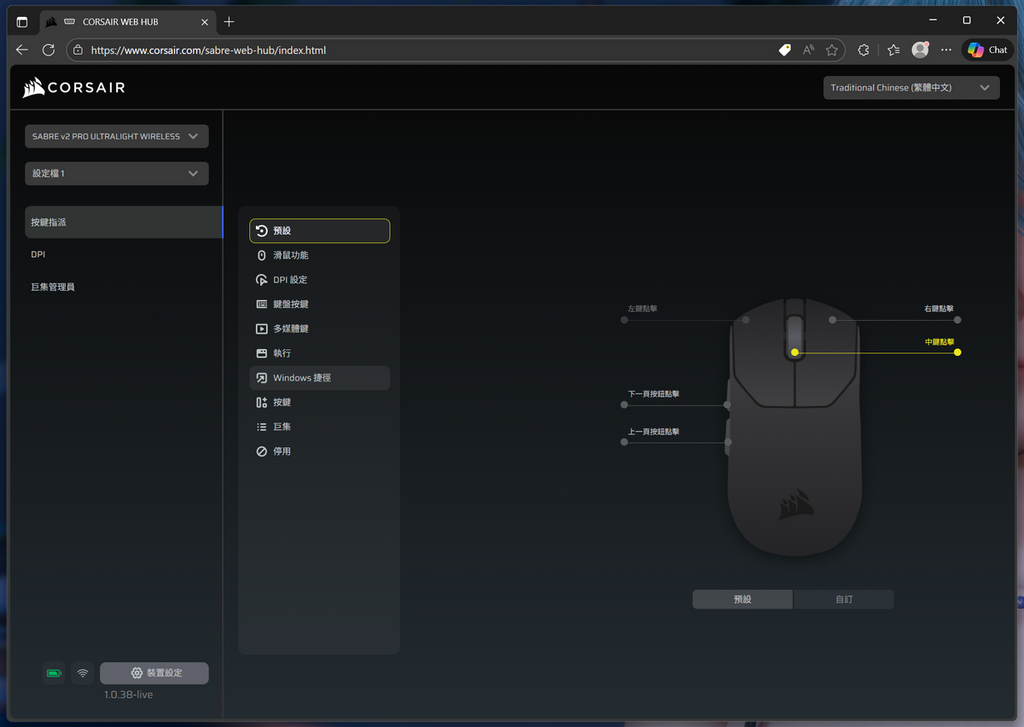
Task: Select the 巨集管理員 sidebar item
Action: point(53,287)
